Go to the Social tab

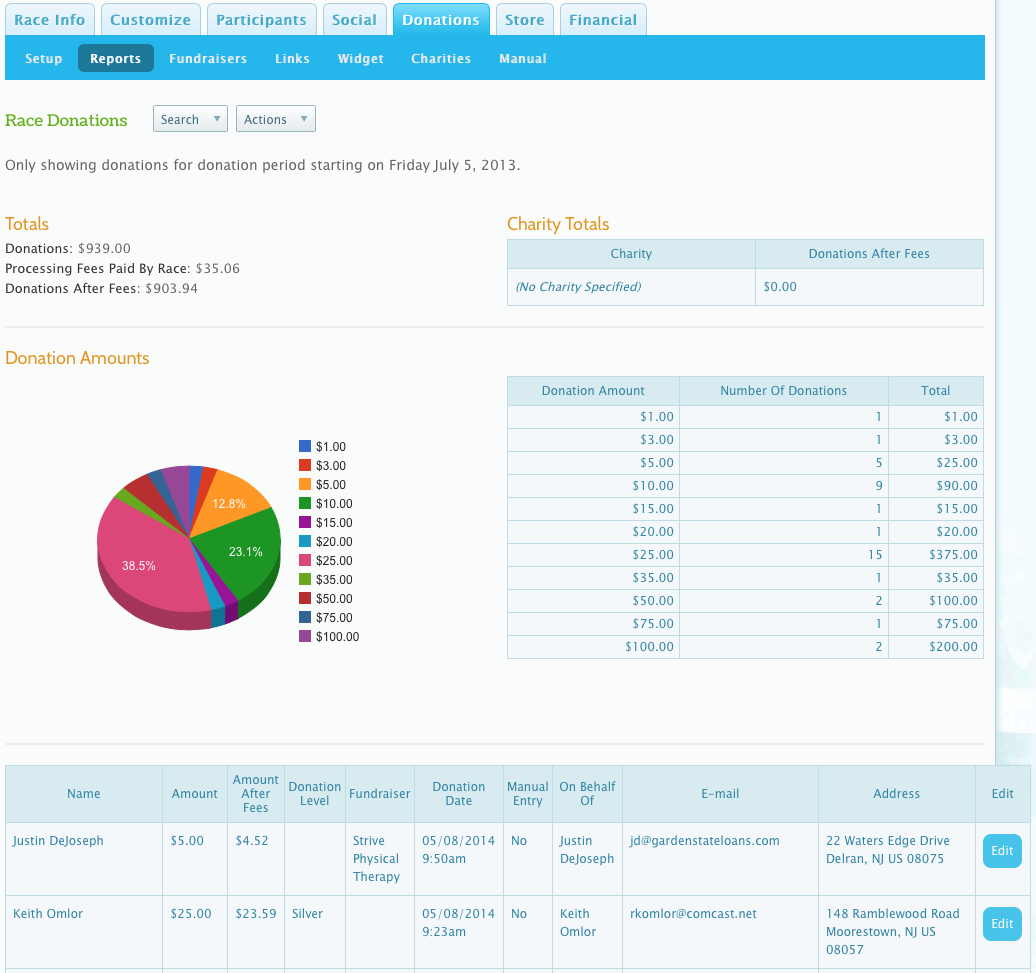coord(355,19)
